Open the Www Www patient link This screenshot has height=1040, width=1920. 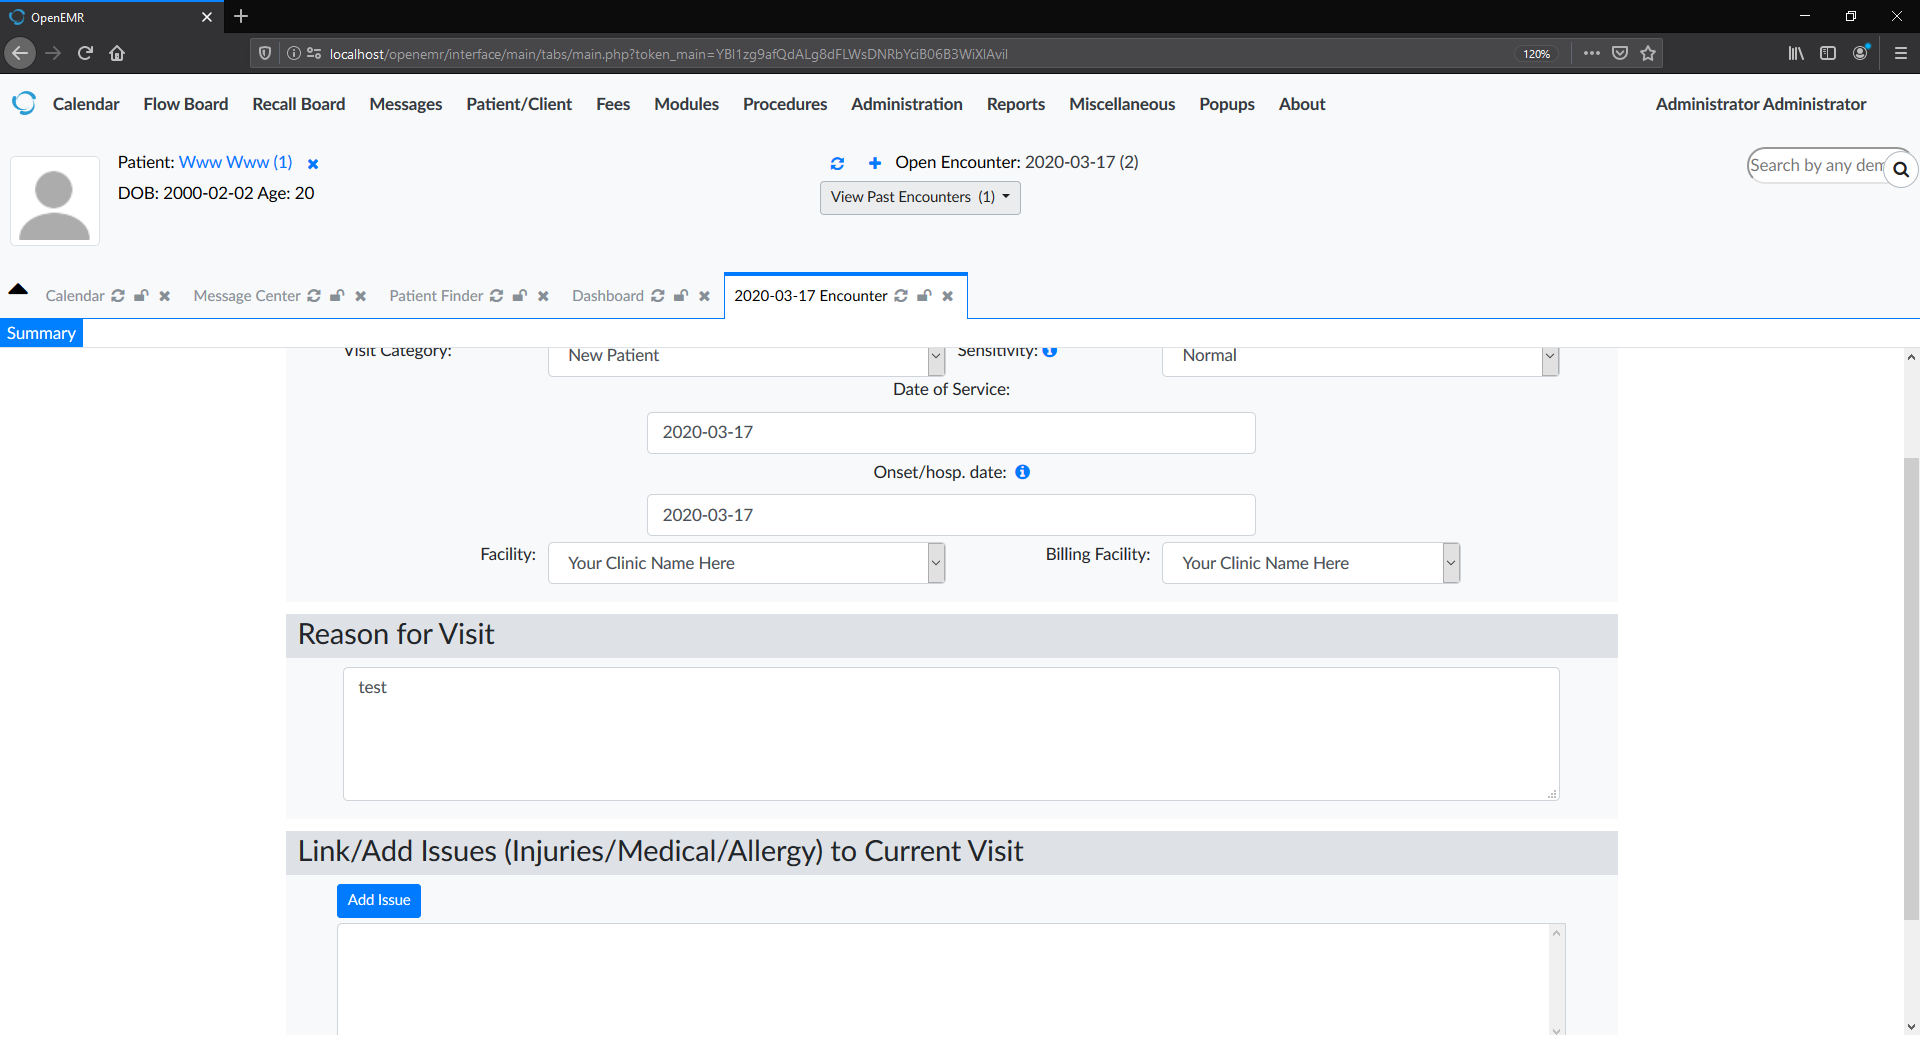pos(234,162)
